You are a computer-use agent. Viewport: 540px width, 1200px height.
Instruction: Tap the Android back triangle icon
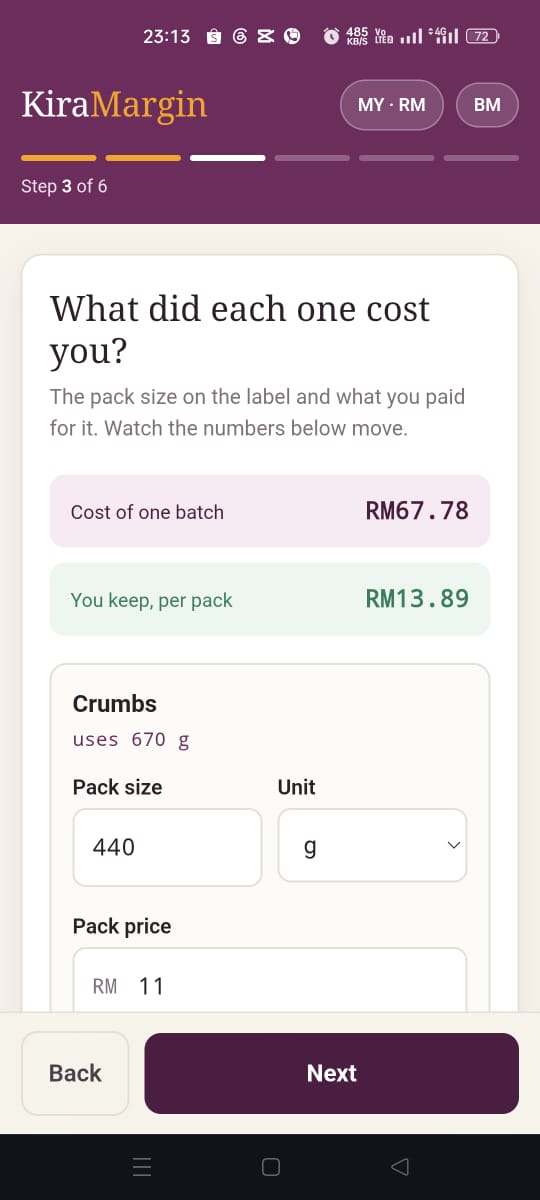pos(400,1166)
